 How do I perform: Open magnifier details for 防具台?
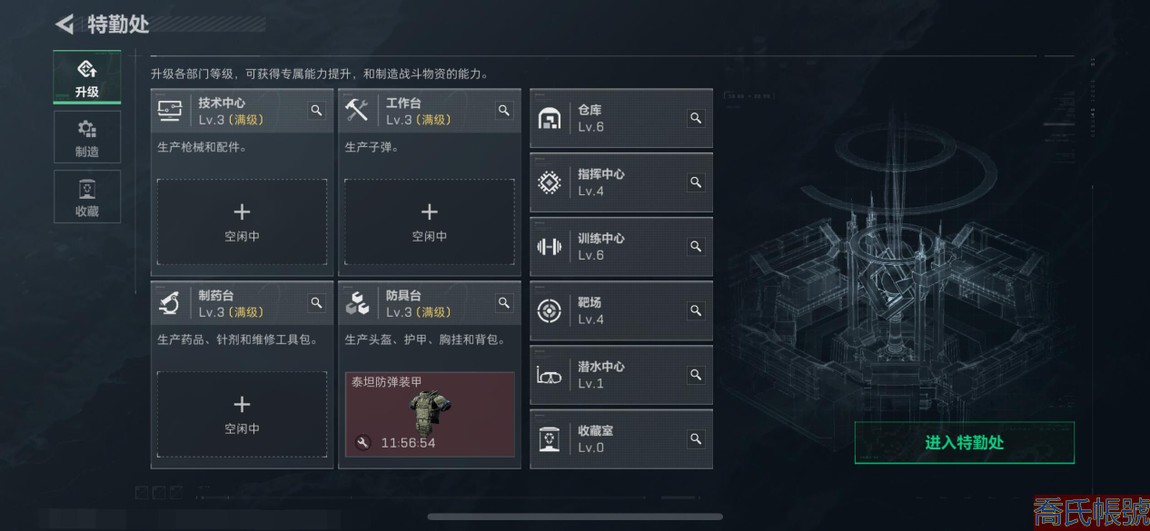(504, 303)
